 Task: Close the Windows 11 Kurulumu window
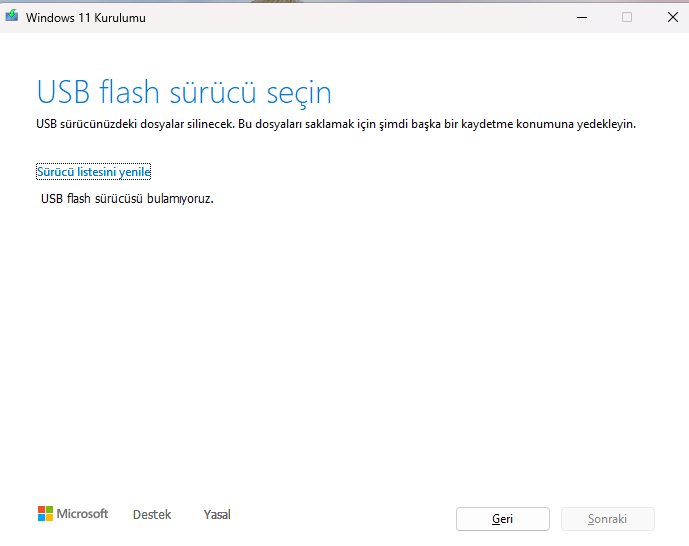(x=673, y=17)
